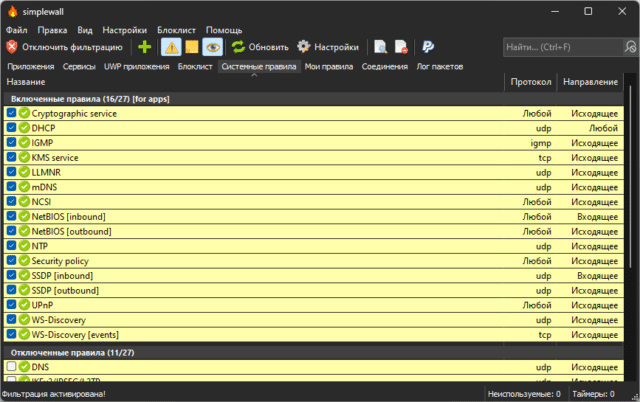
Task: Uncheck the WS-Discovery rule checkbox
Action: (11, 320)
